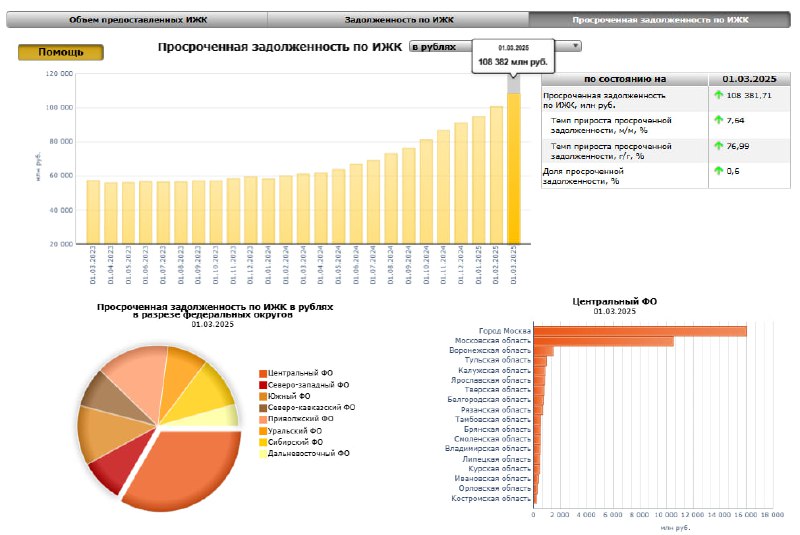Click the bar for 01.03.2025

click(x=514, y=168)
